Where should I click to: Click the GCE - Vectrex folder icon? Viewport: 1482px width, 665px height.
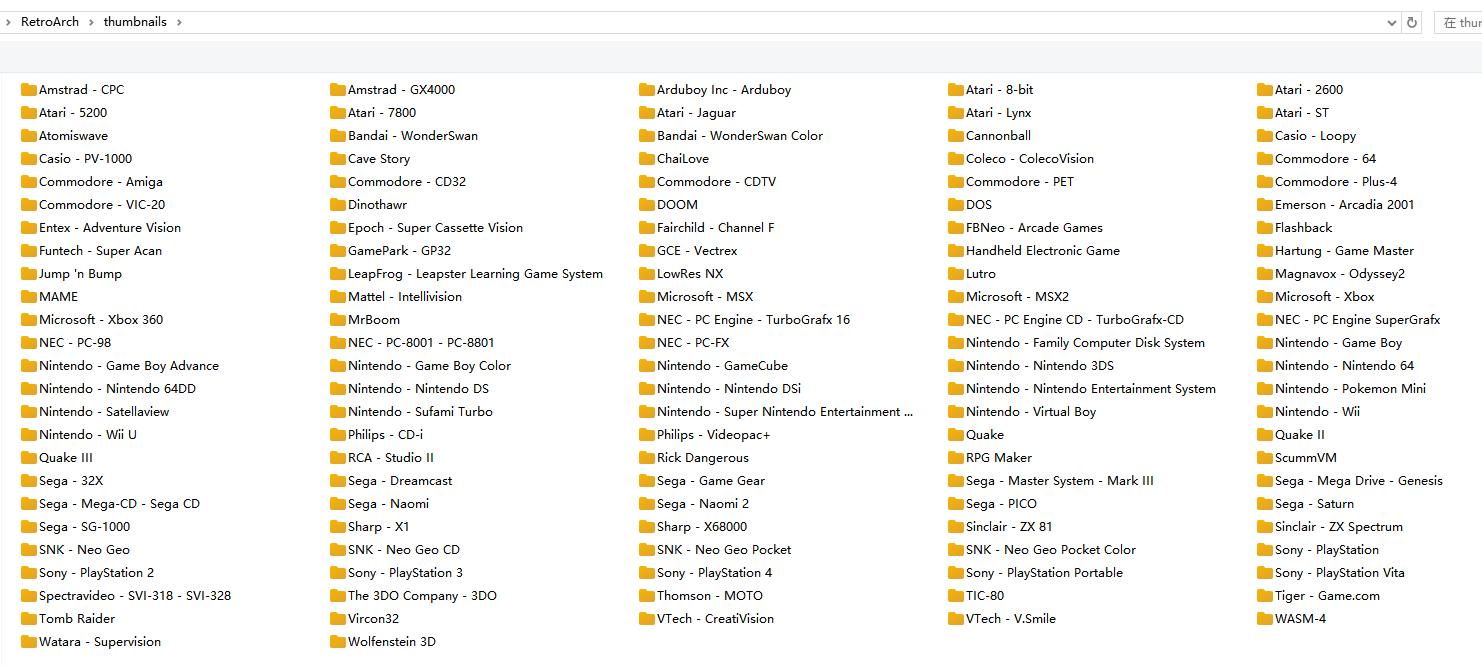click(x=646, y=251)
